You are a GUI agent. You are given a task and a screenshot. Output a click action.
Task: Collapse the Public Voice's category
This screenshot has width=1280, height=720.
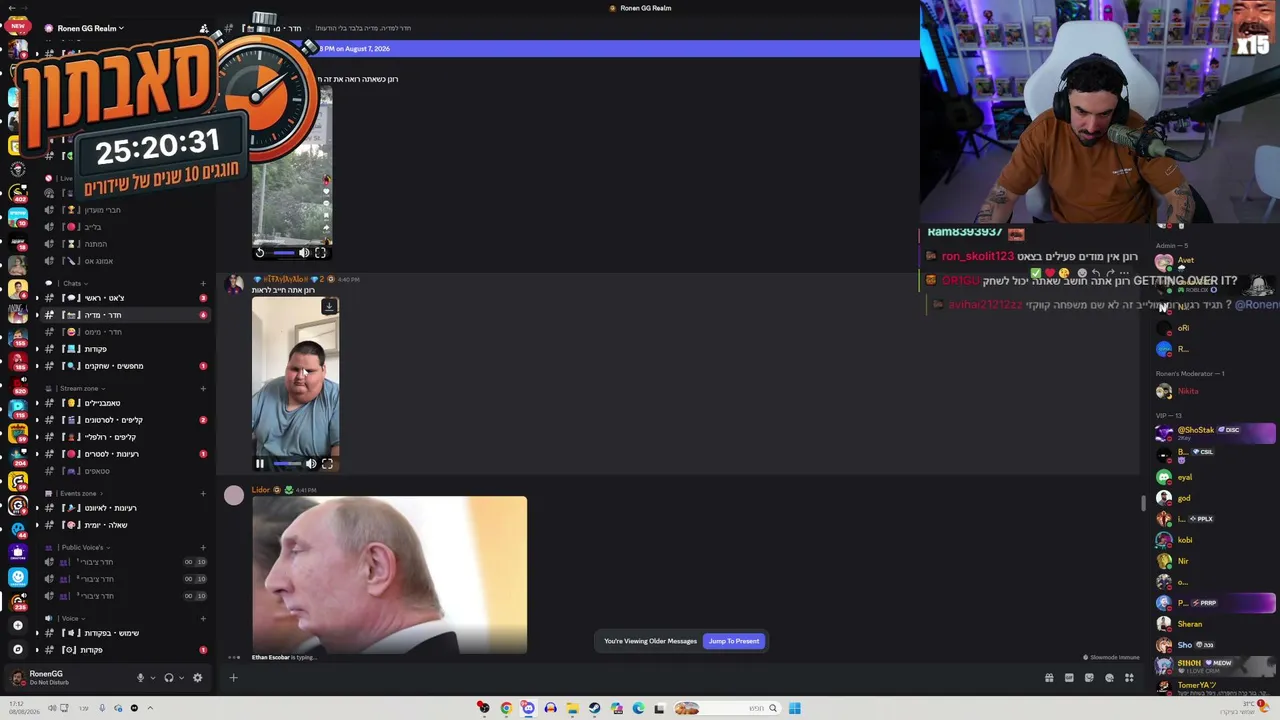[82, 547]
